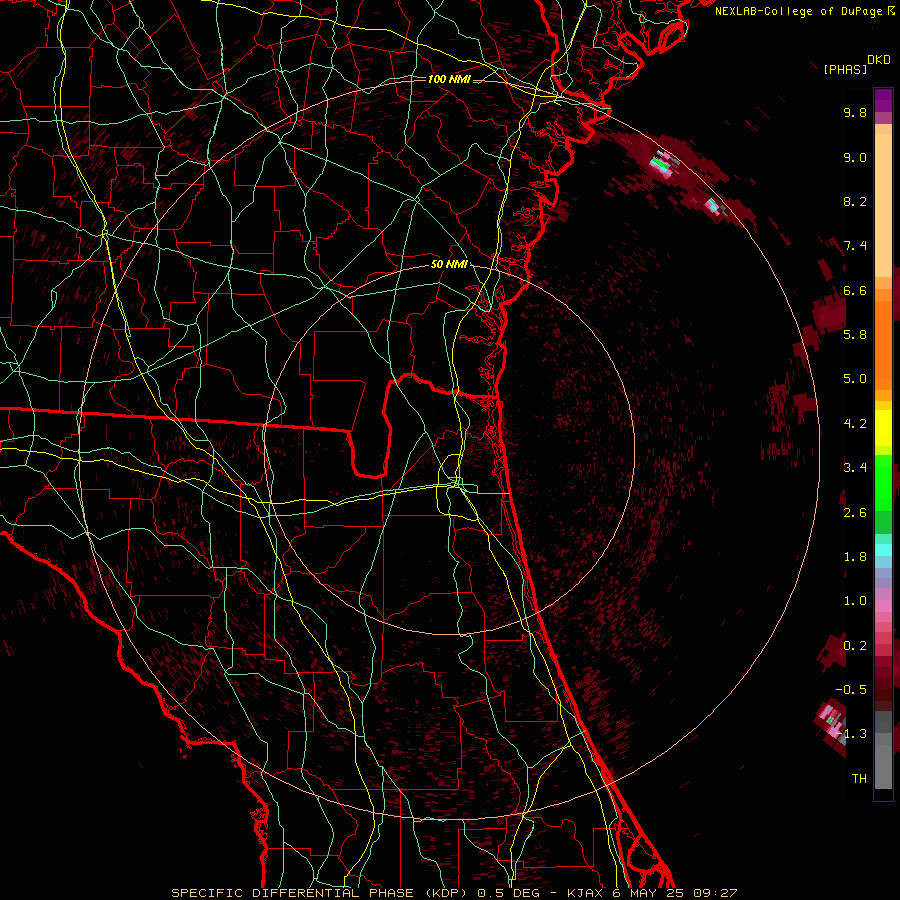Click the DKD product label
Viewport: 900px width, 900px height.
coord(879,60)
